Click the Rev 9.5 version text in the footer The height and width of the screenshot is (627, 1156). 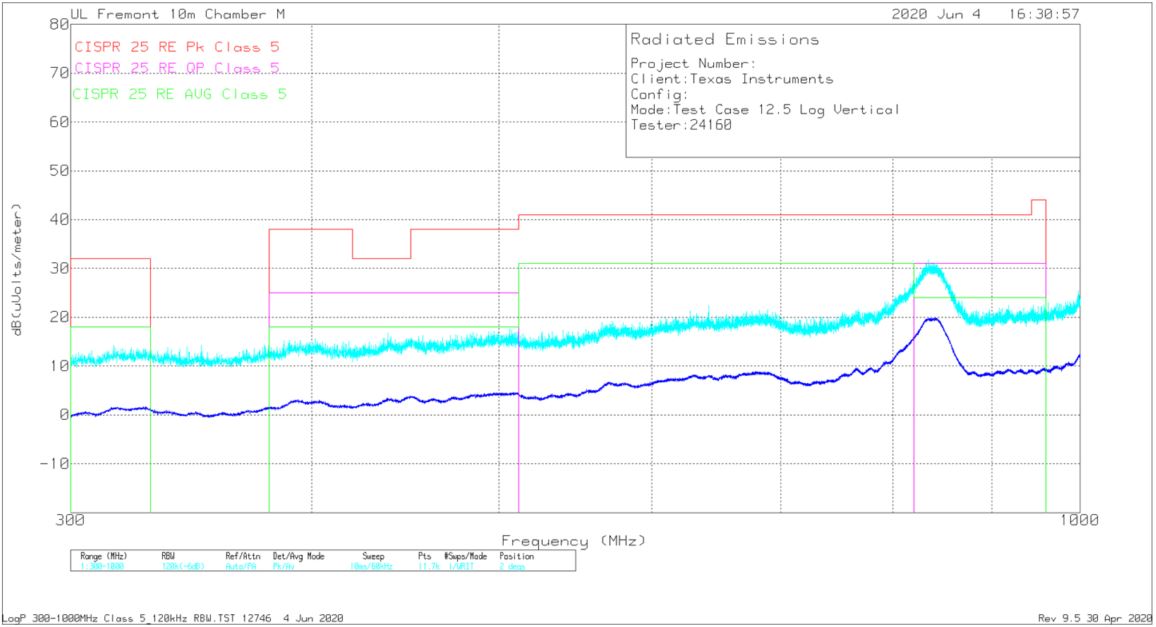tap(1094, 618)
